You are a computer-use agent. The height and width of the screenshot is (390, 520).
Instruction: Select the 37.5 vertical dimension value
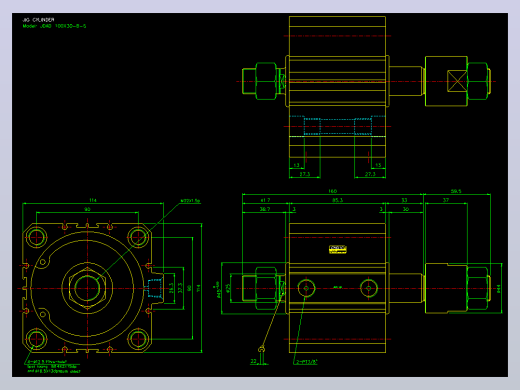point(180,288)
